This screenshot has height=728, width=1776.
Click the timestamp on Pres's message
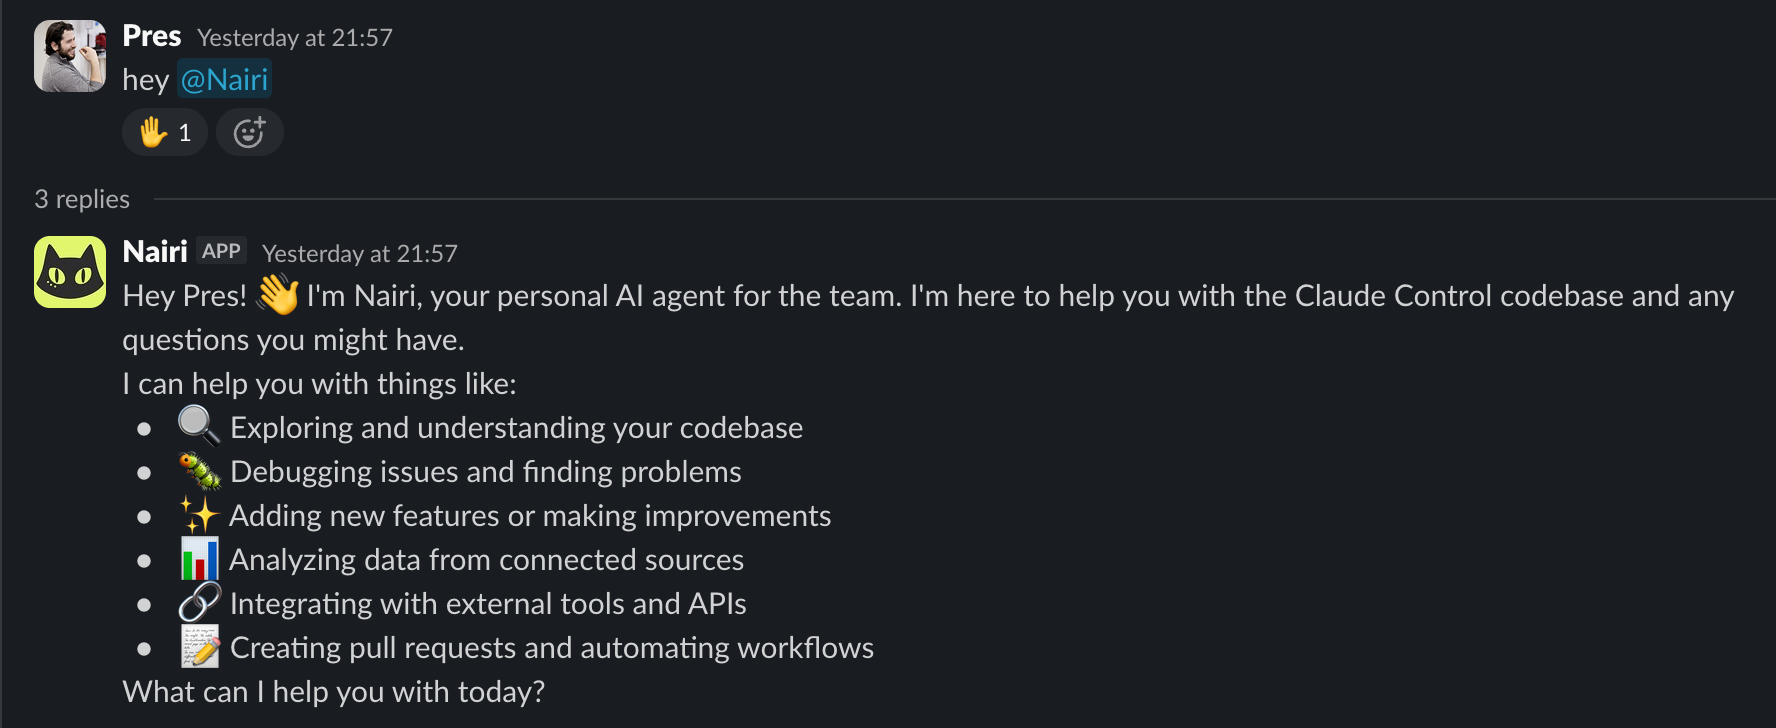[x=295, y=38]
